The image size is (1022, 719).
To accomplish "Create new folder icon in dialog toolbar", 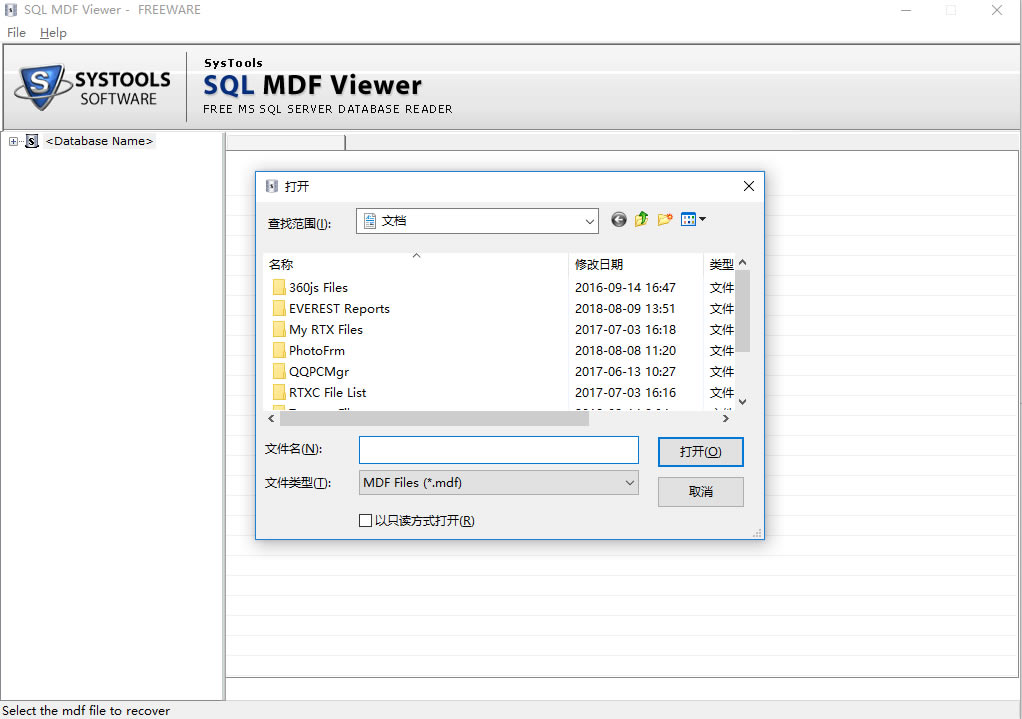I will click(x=665, y=220).
